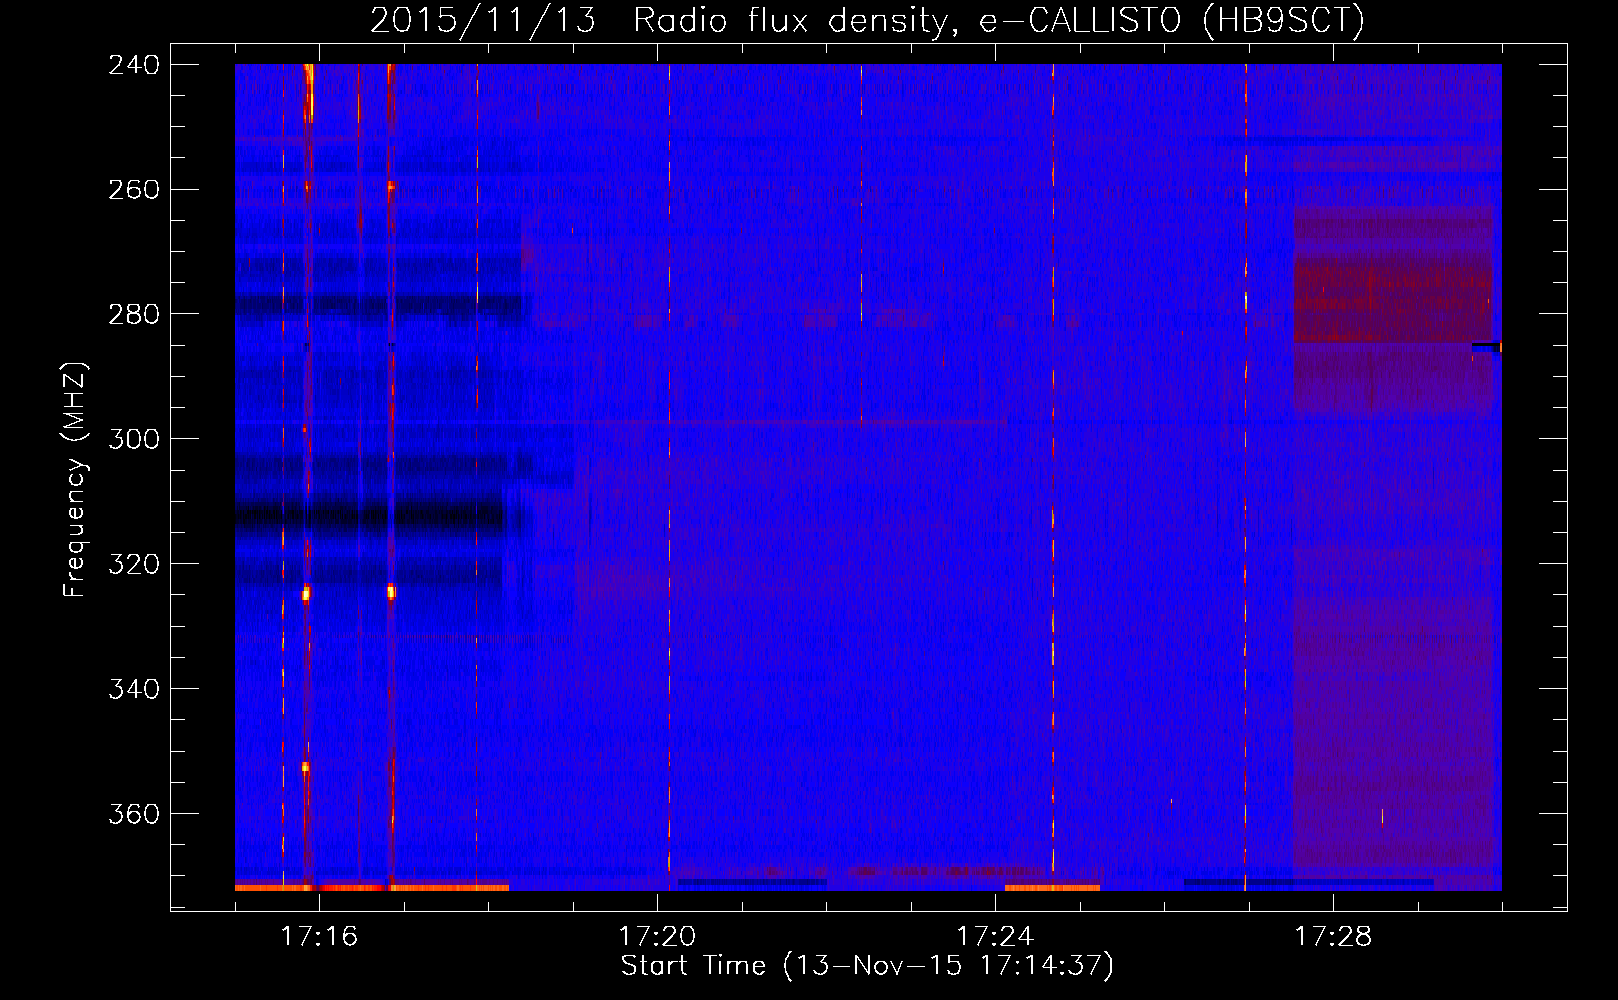Click the 17:20 time tick label
This screenshot has width=1618, height=1000.
(x=657, y=937)
